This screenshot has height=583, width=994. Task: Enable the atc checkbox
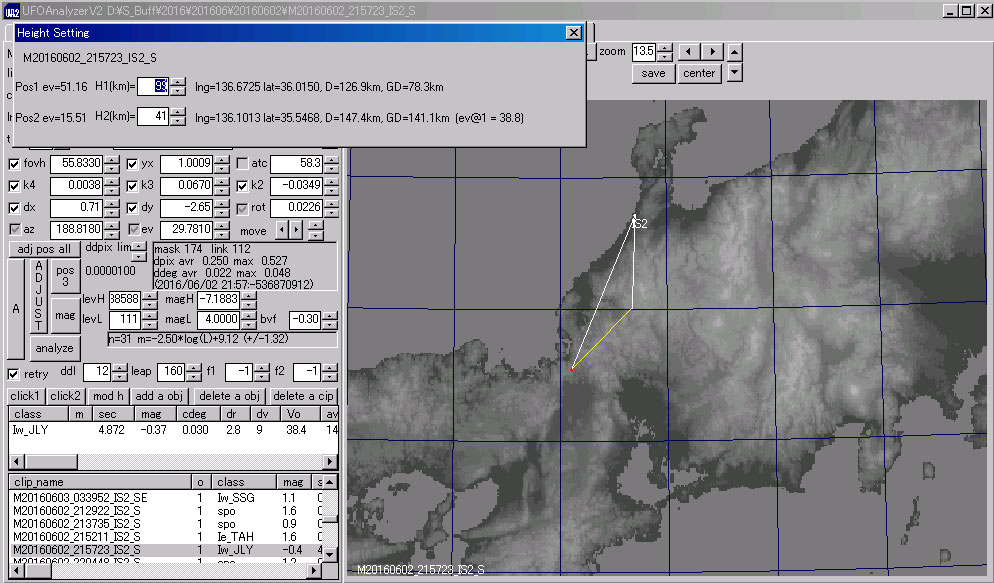coord(242,163)
